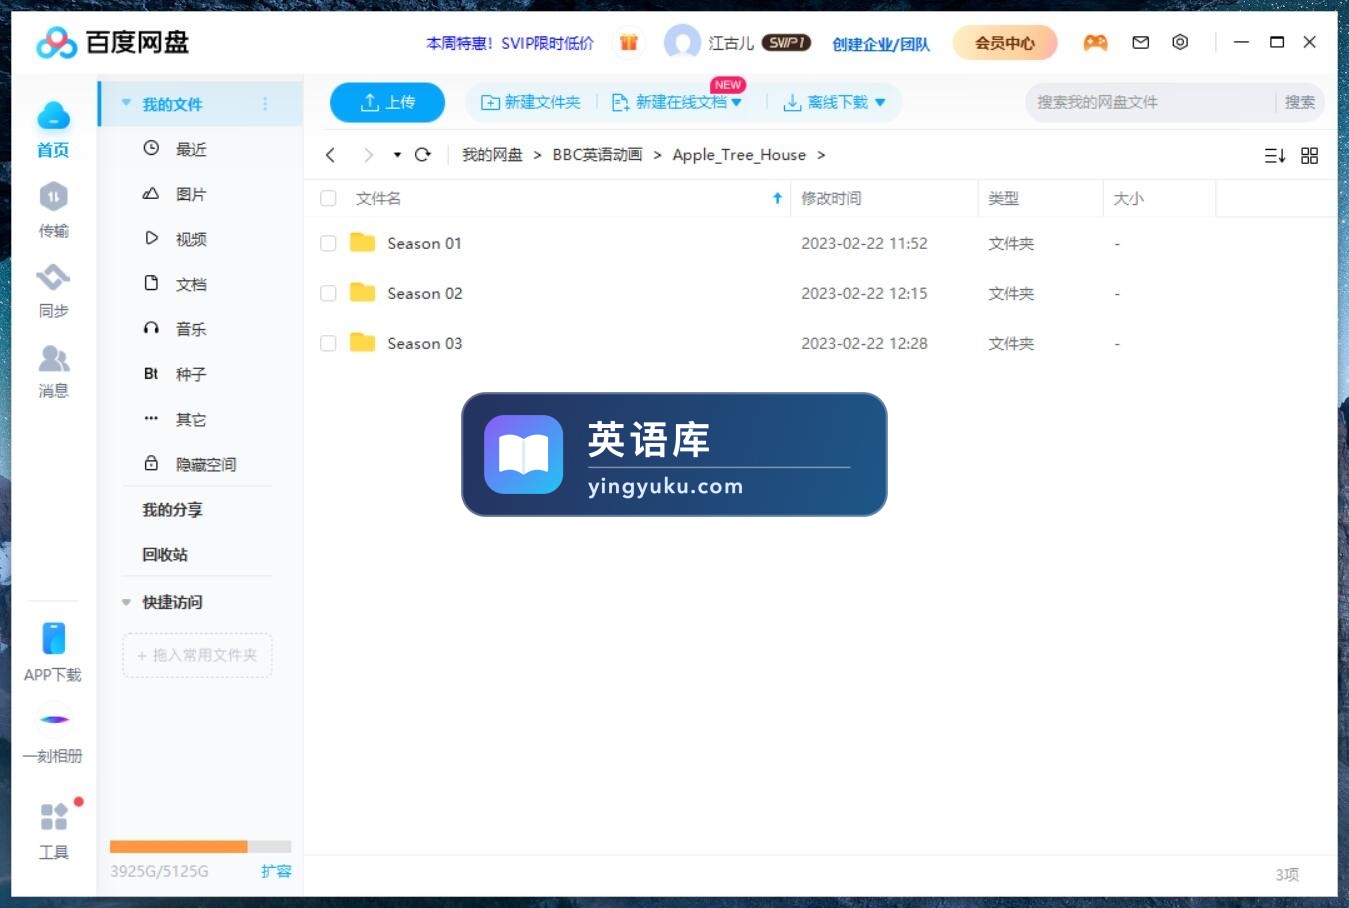This screenshot has height=908, width=1349.
Task: Tick the checkbox for Season 03
Action: pyautogui.click(x=328, y=343)
